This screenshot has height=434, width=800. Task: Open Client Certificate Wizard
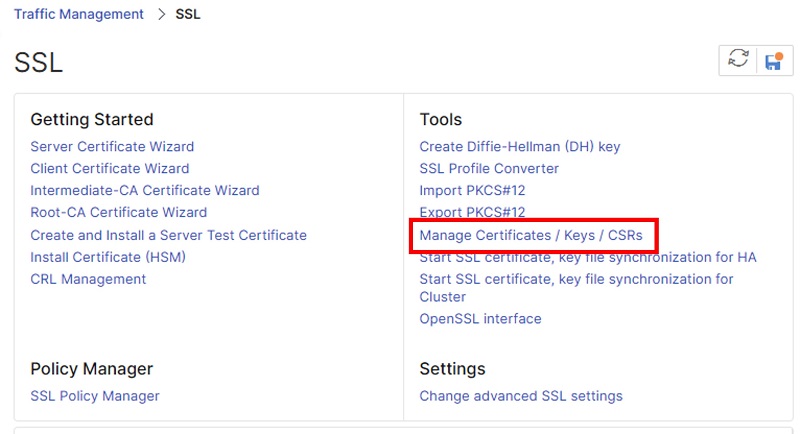[x=110, y=169]
